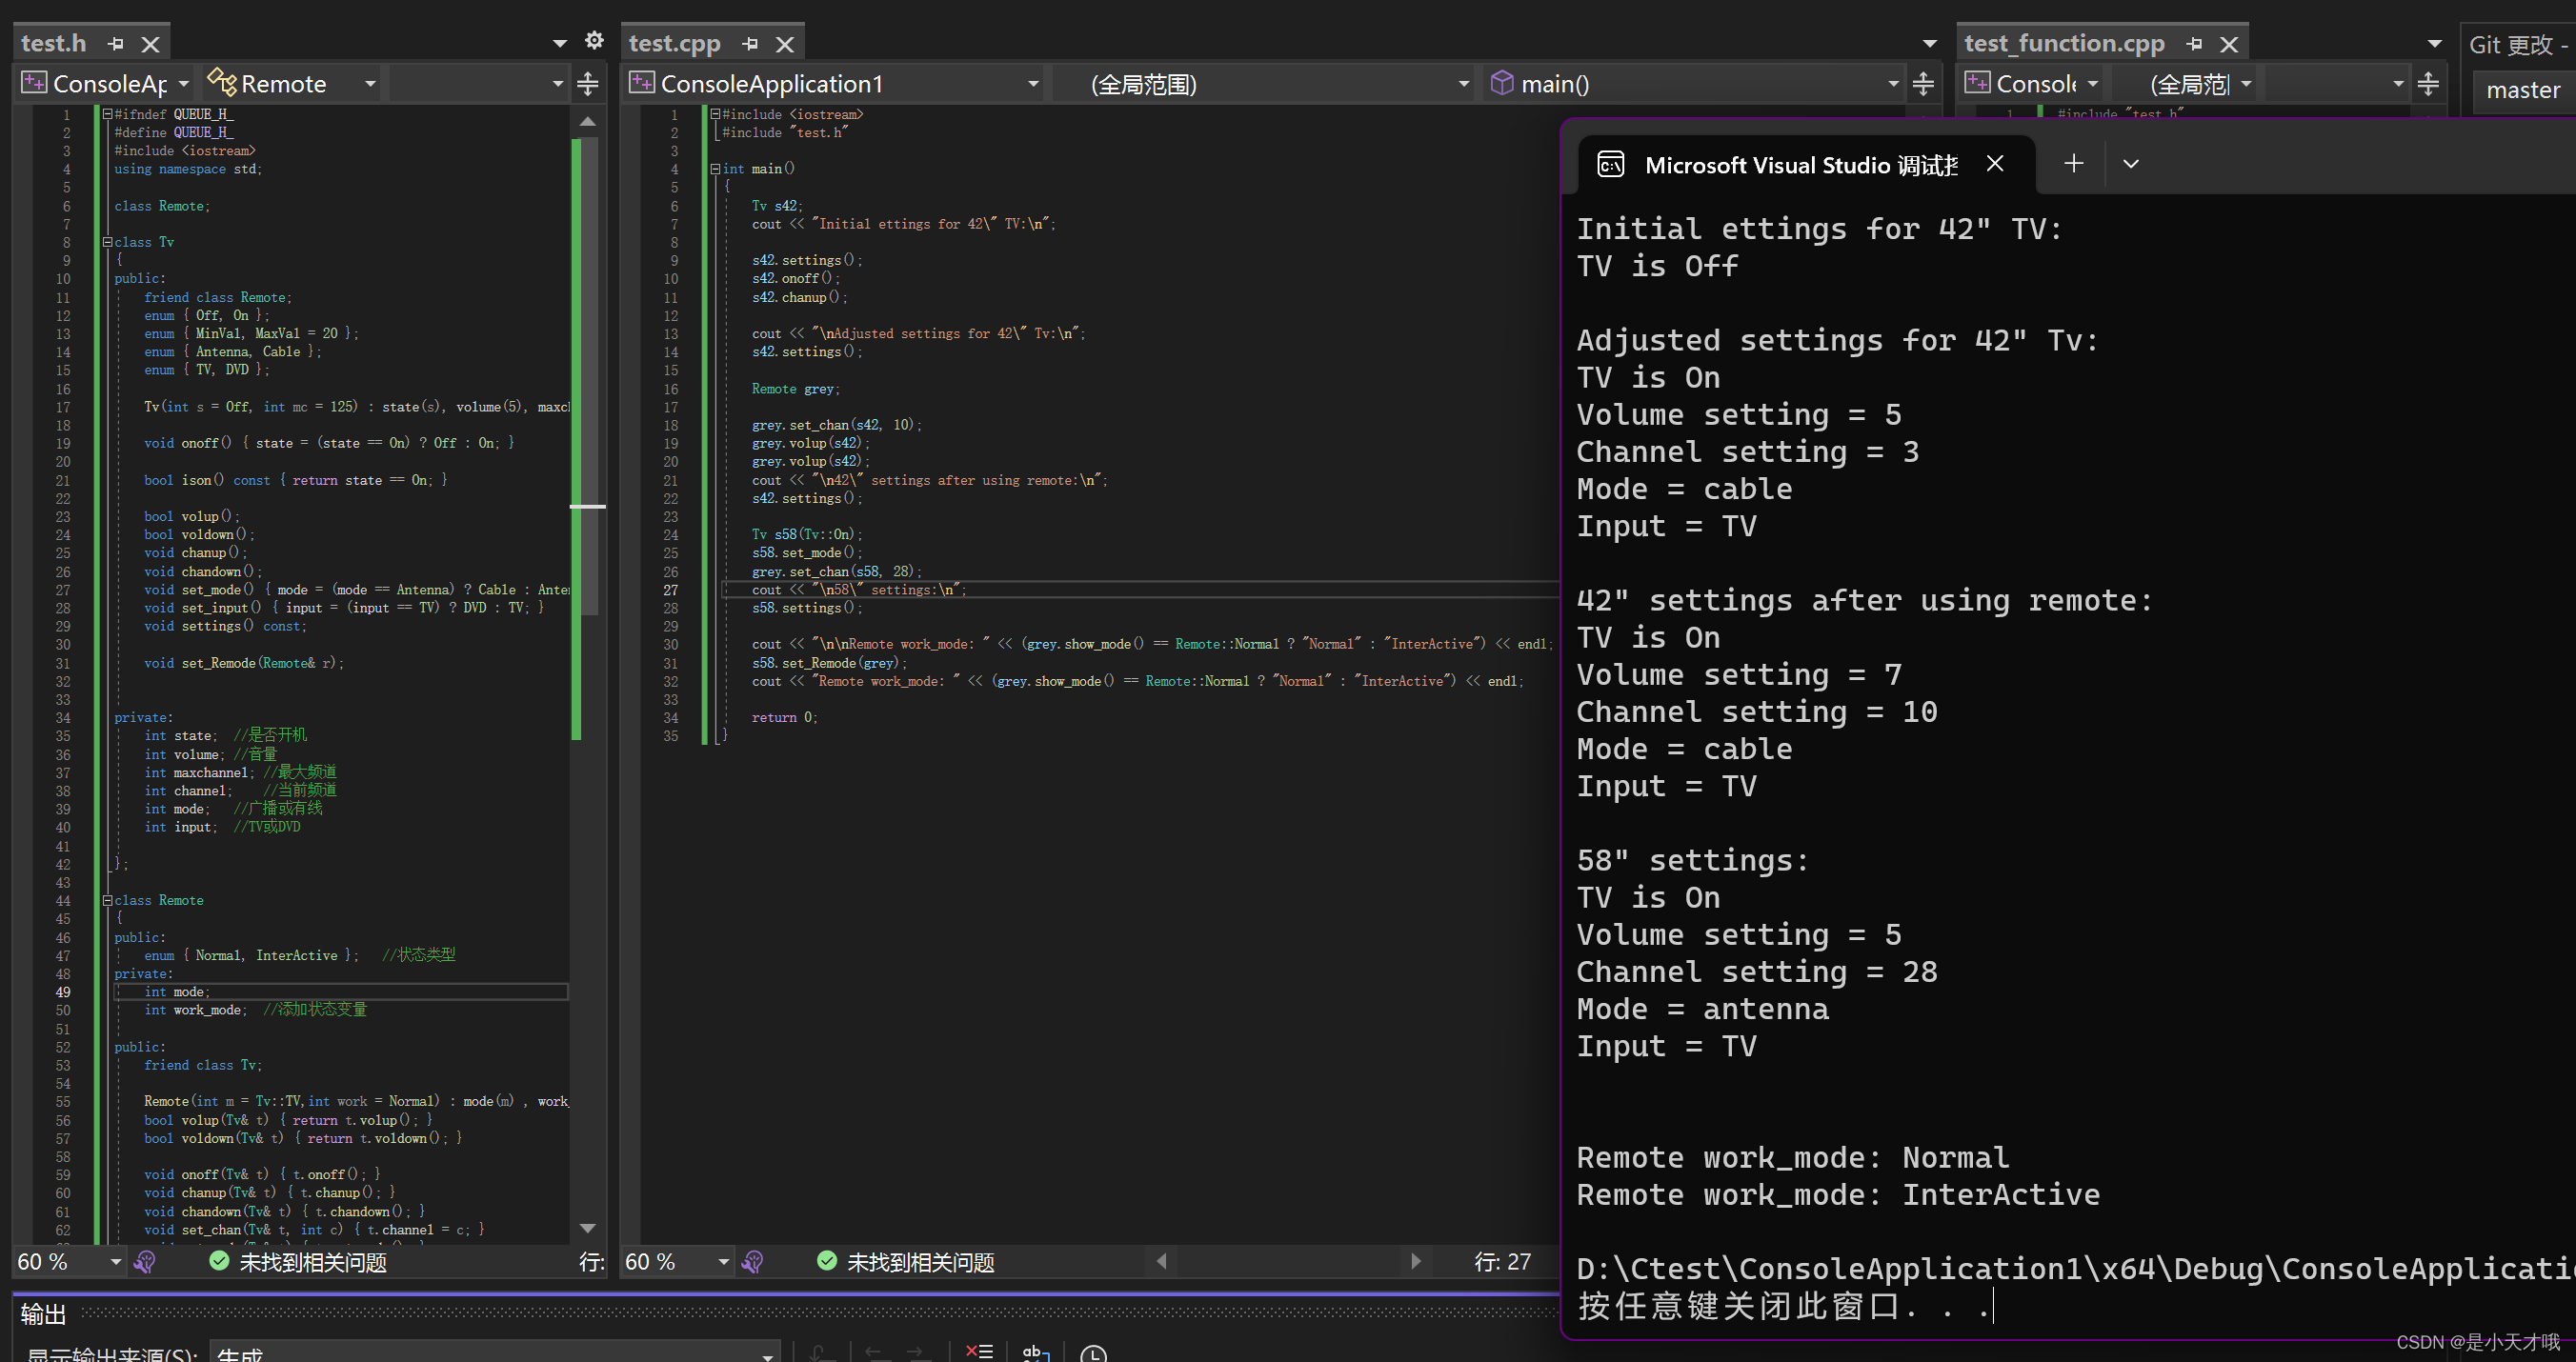Click 未找到相关问题 under test.h
This screenshot has height=1362, width=2576.
point(313,1262)
